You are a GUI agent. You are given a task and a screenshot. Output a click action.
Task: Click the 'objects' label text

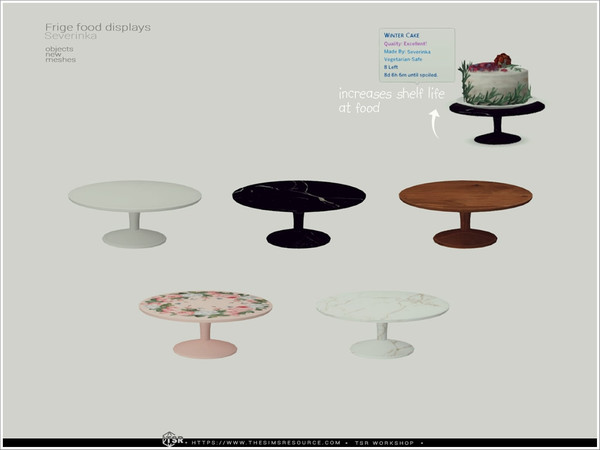click(x=59, y=49)
